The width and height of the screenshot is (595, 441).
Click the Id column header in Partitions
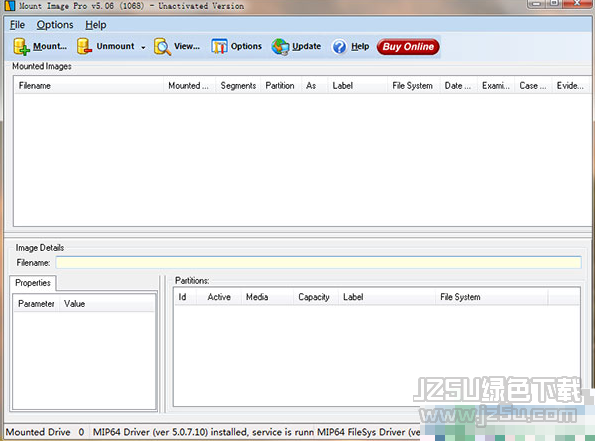tap(185, 297)
